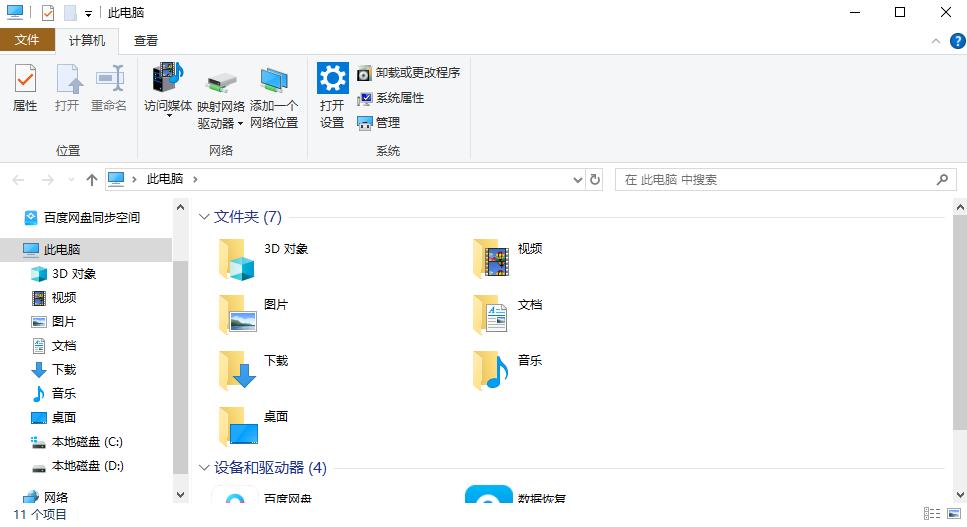
Task: Click the search magnifier icon
Action: click(942, 179)
